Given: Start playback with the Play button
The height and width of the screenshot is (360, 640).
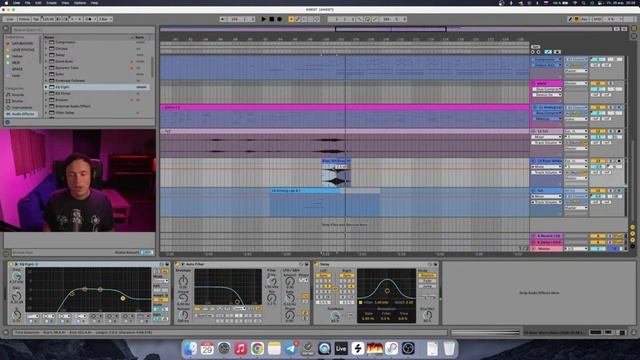Looking at the screenshot, I should 264,19.
